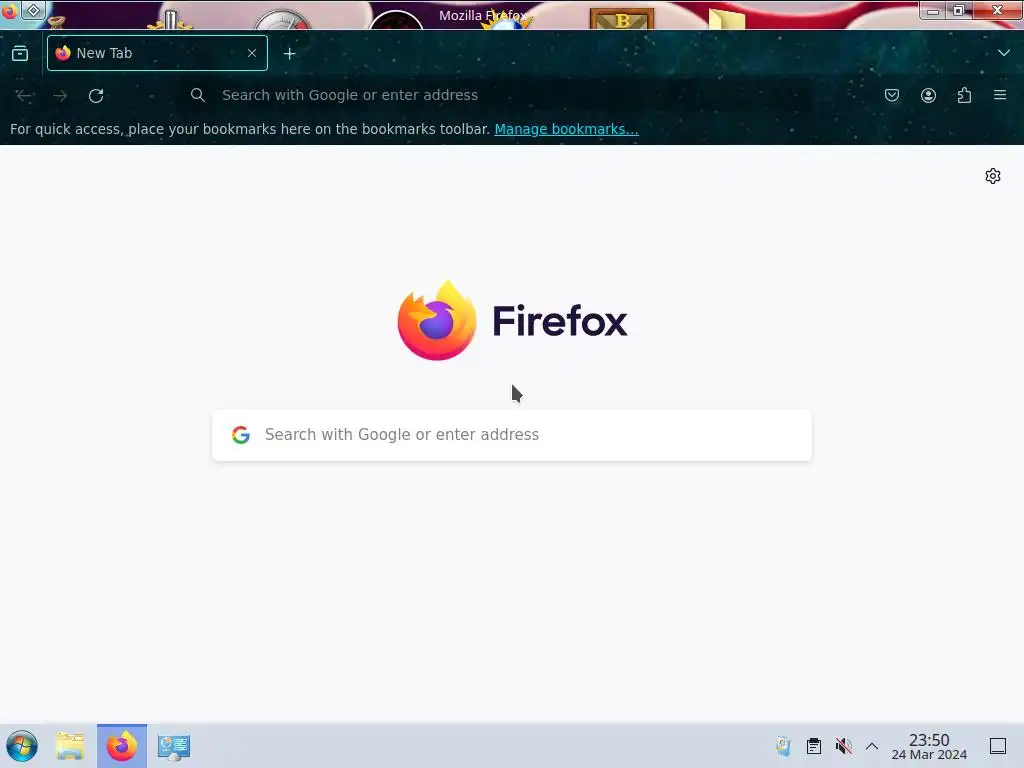Open a new tab with plus button
Image resolution: width=1024 pixels, height=768 pixels.
(289, 54)
